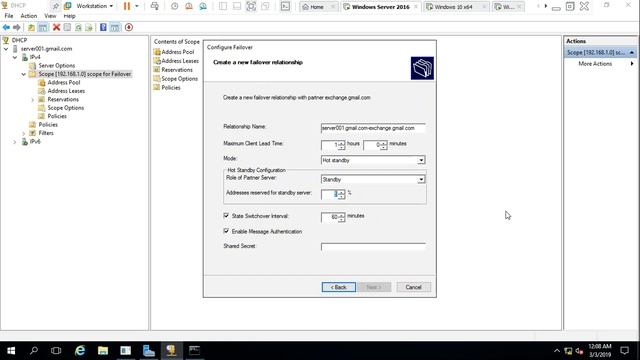Click the VMware console view icon
This screenshot has height=360, width=640.
[285, 6]
